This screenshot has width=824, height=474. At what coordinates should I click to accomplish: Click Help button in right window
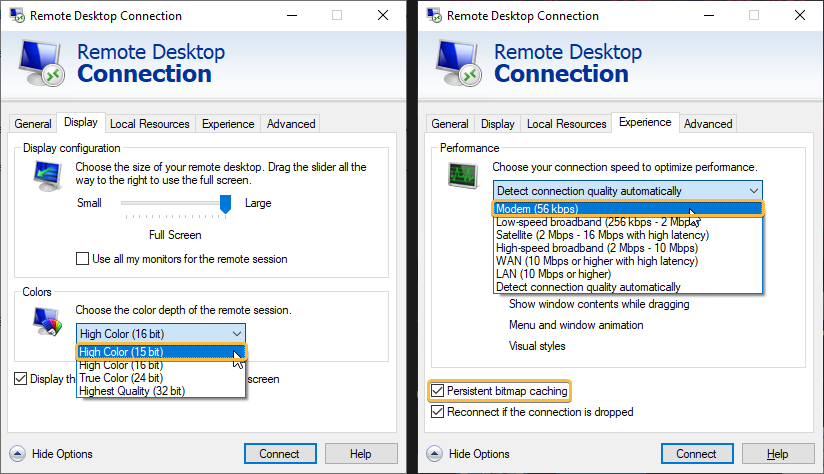[778, 454]
